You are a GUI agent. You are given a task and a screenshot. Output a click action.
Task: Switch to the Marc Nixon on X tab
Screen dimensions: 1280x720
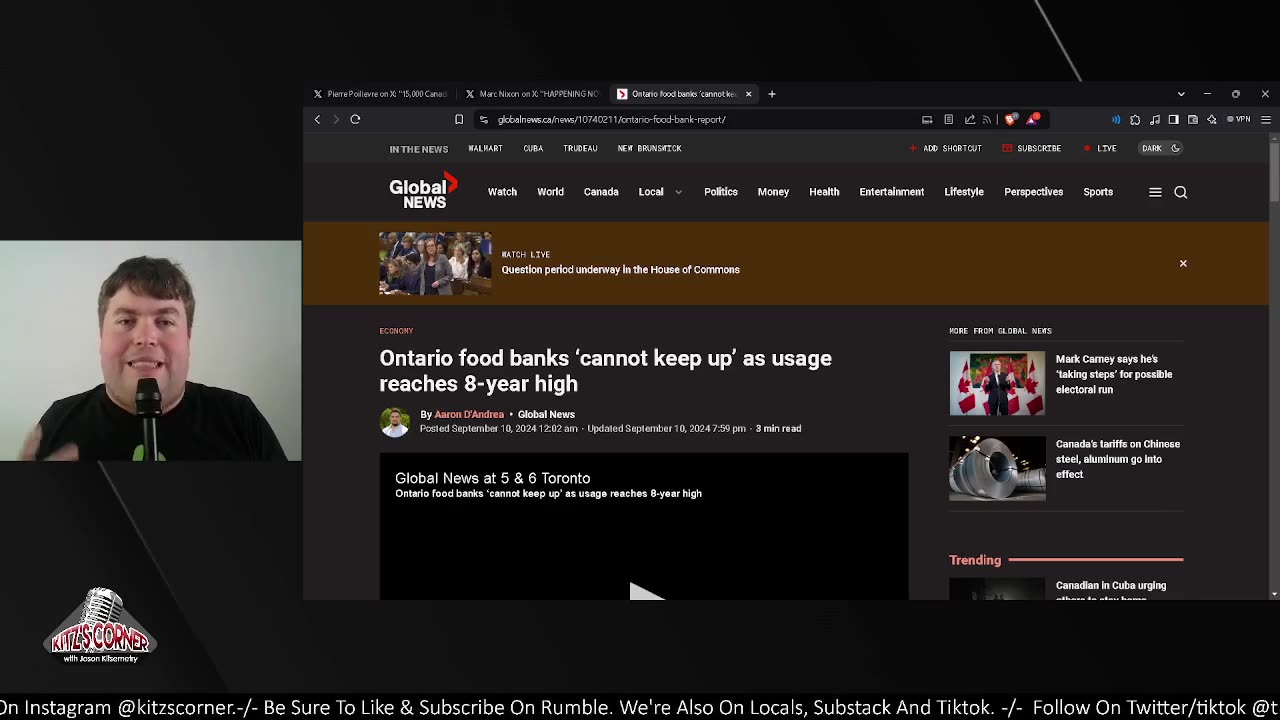[532, 94]
